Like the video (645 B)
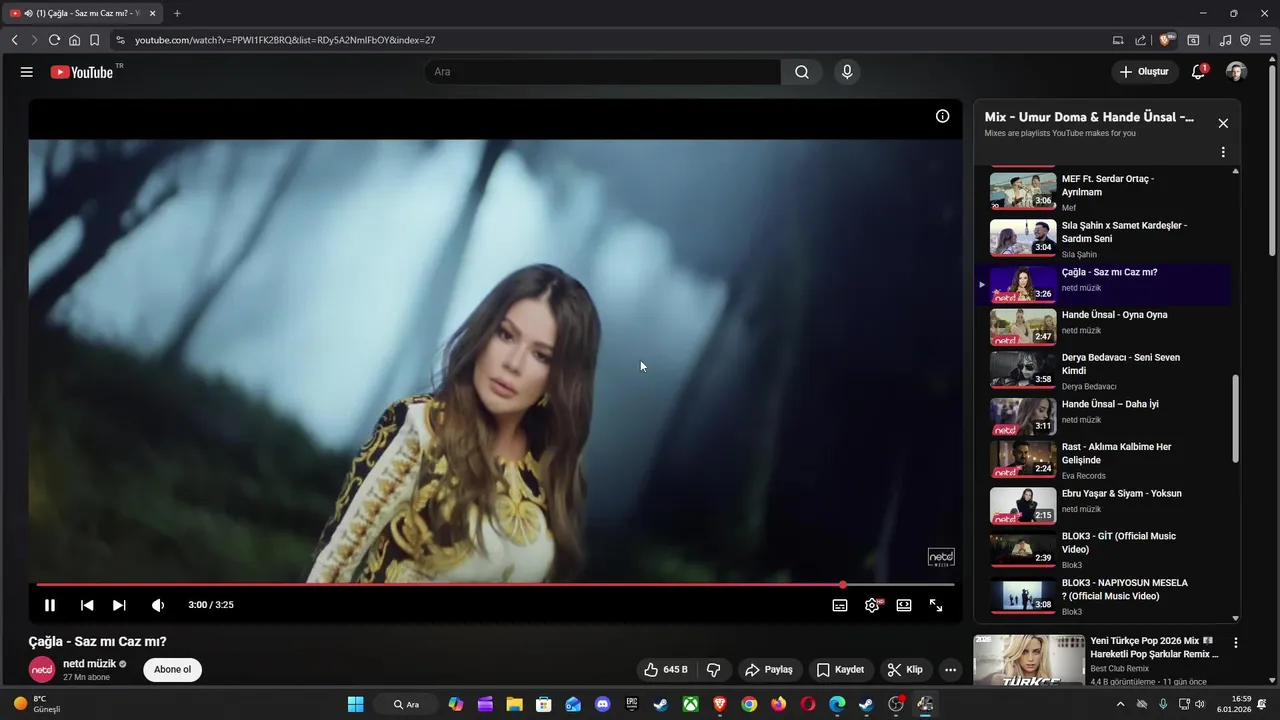Image resolution: width=1280 pixels, height=720 pixels. coord(666,669)
